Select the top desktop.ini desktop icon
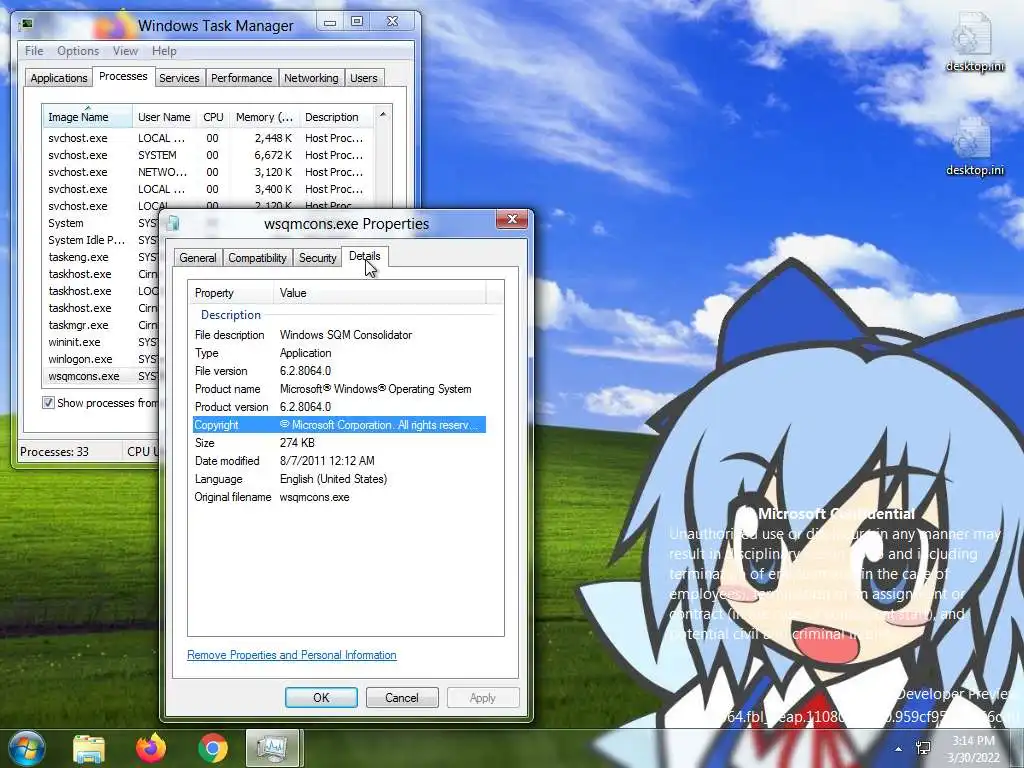Screen dimensions: 1024x768 (974, 43)
